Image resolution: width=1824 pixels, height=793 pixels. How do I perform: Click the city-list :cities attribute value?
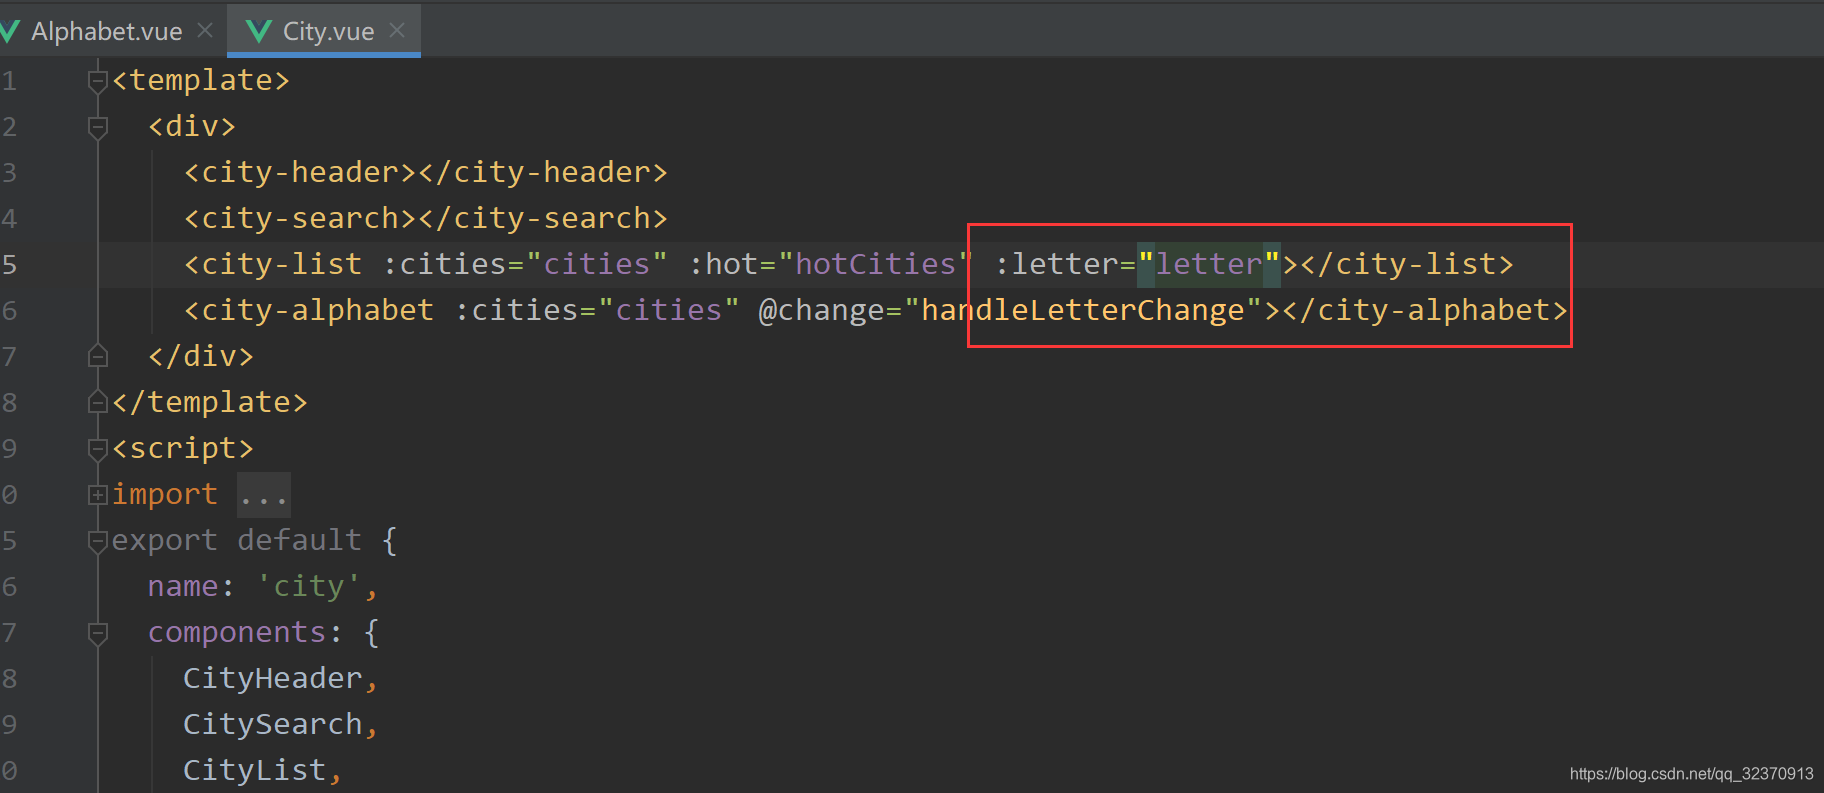(596, 264)
